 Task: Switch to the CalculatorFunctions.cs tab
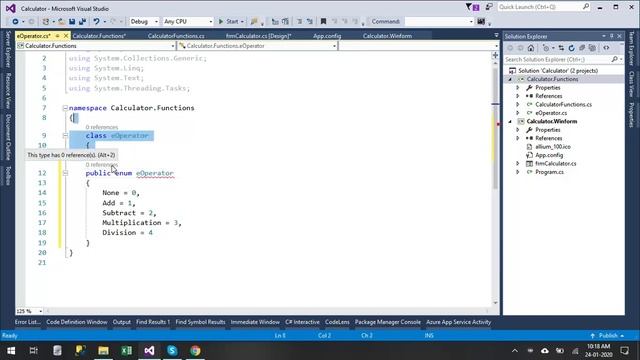click(x=176, y=36)
